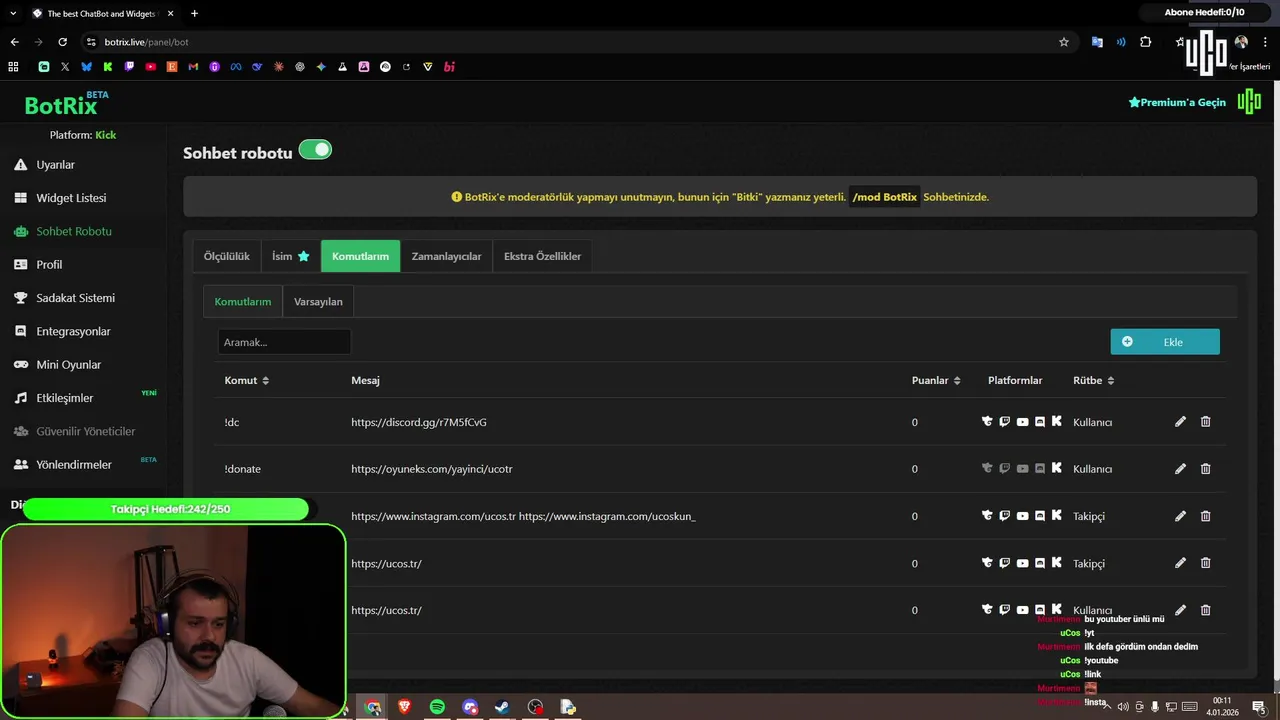Open Profil in the sidebar

pyautogui.click(x=49, y=265)
